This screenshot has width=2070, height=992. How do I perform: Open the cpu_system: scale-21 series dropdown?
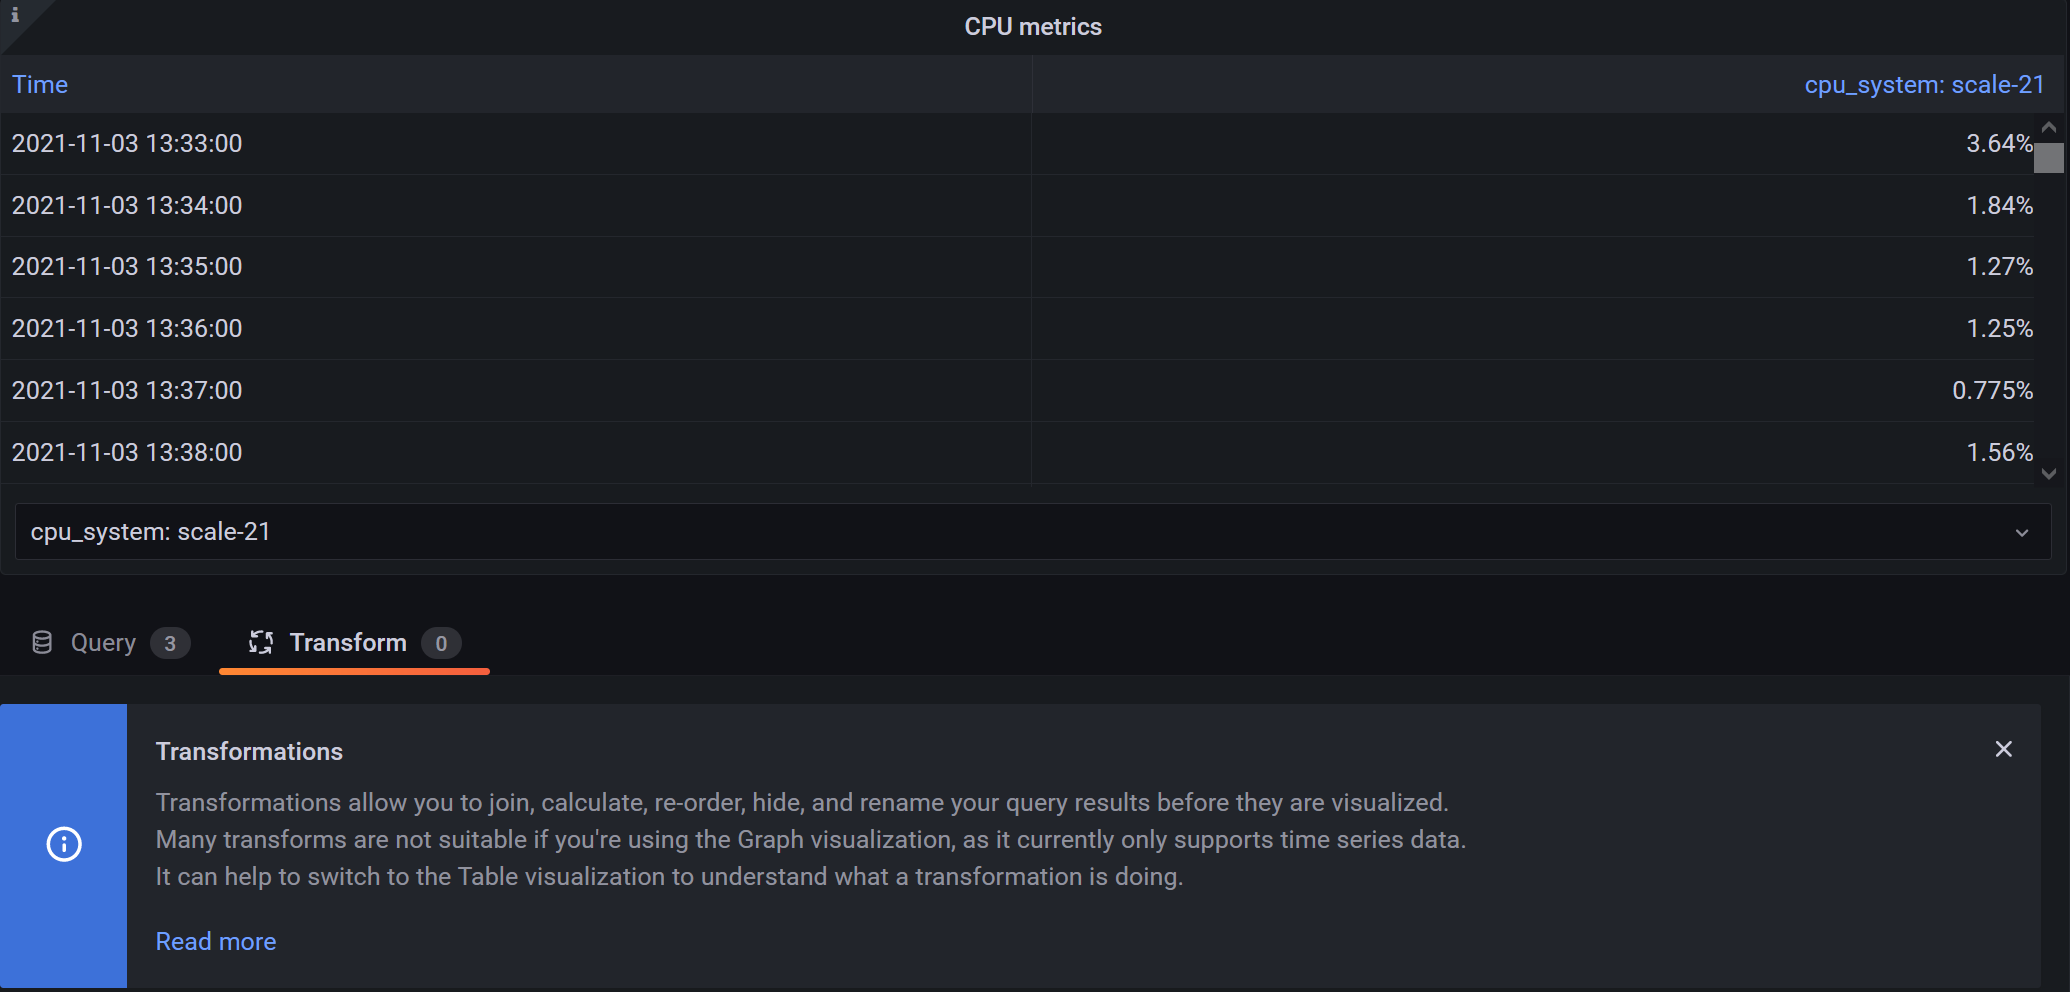pyautogui.click(x=1033, y=532)
